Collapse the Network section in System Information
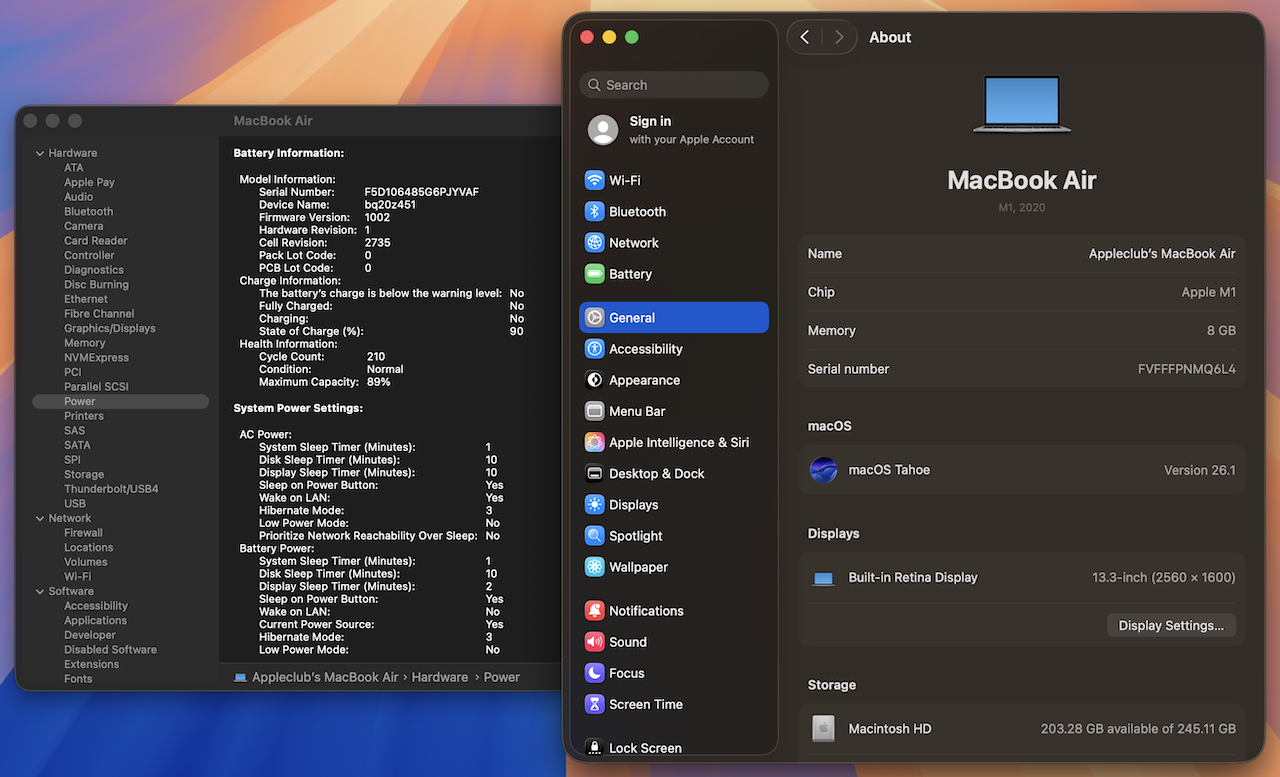1280x777 pixels. click(x=40, y=518)
